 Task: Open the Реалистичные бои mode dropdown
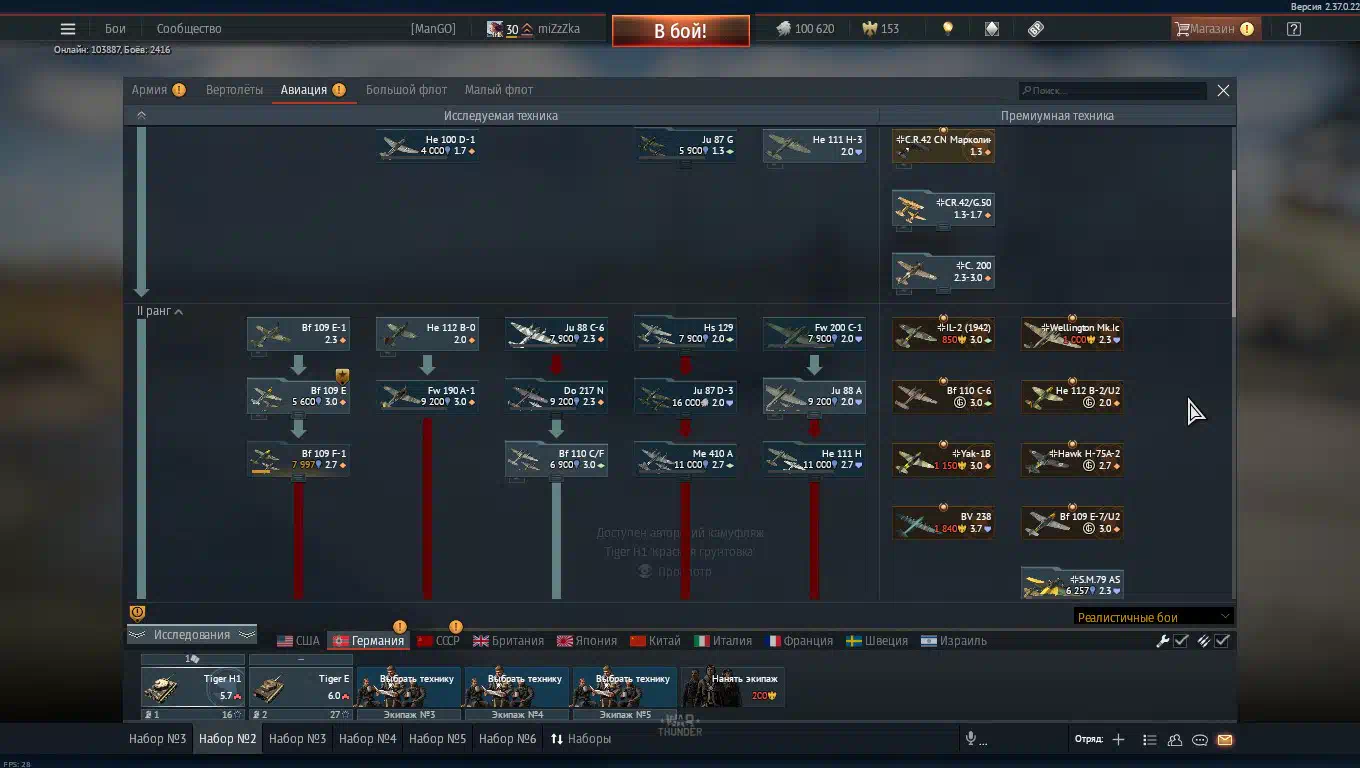coord(1153,617)
